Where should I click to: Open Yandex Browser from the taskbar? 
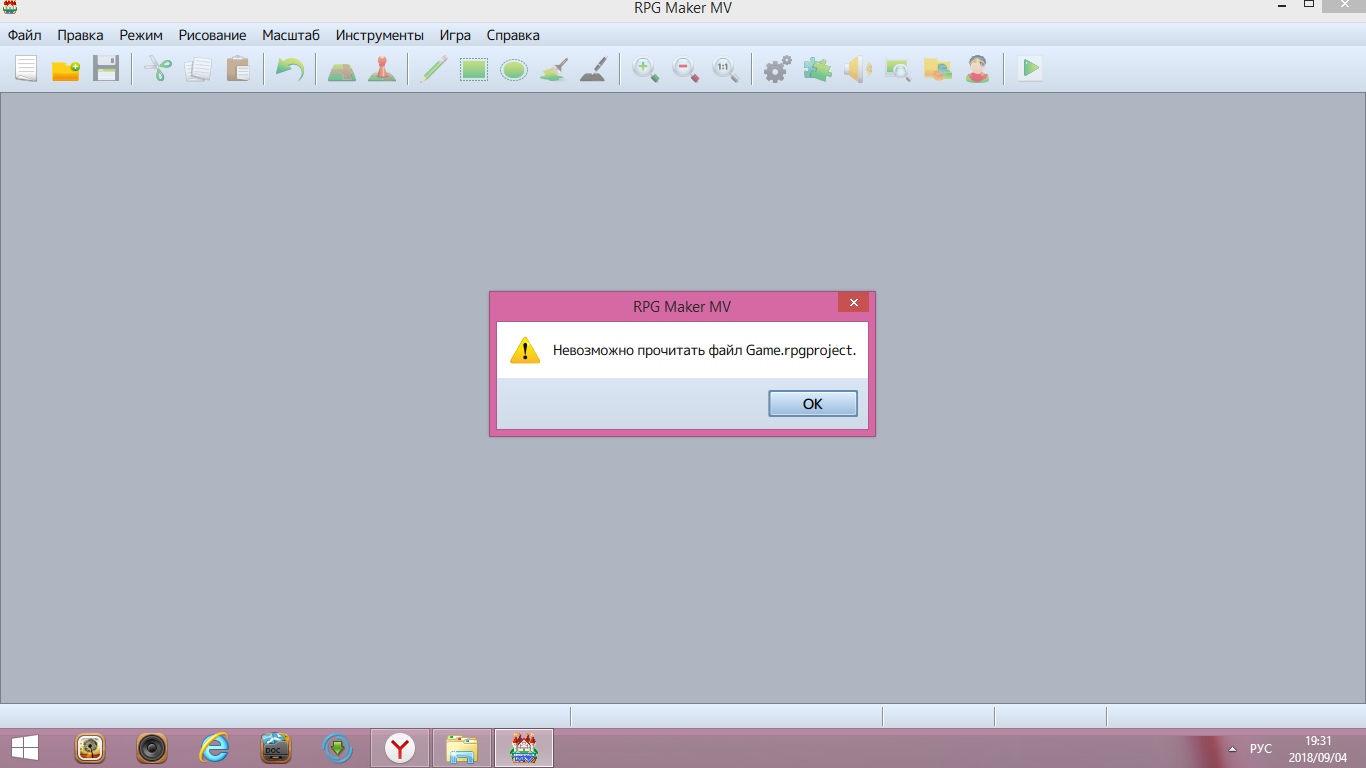click(400, 748)
